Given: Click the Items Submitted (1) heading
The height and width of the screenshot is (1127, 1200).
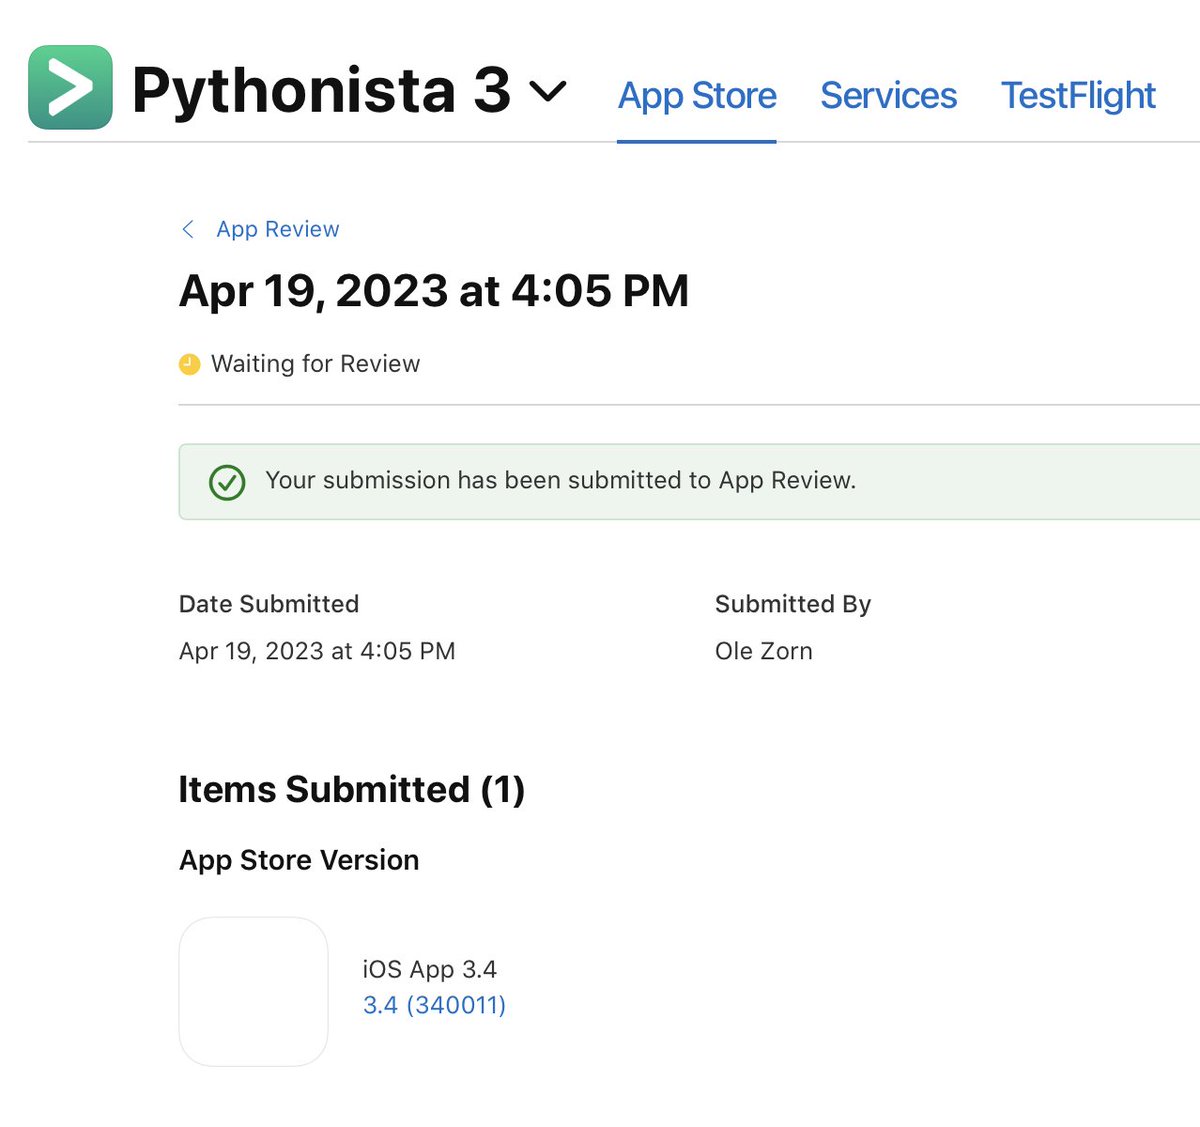Looking at the screenshot, I should (351, 790).
